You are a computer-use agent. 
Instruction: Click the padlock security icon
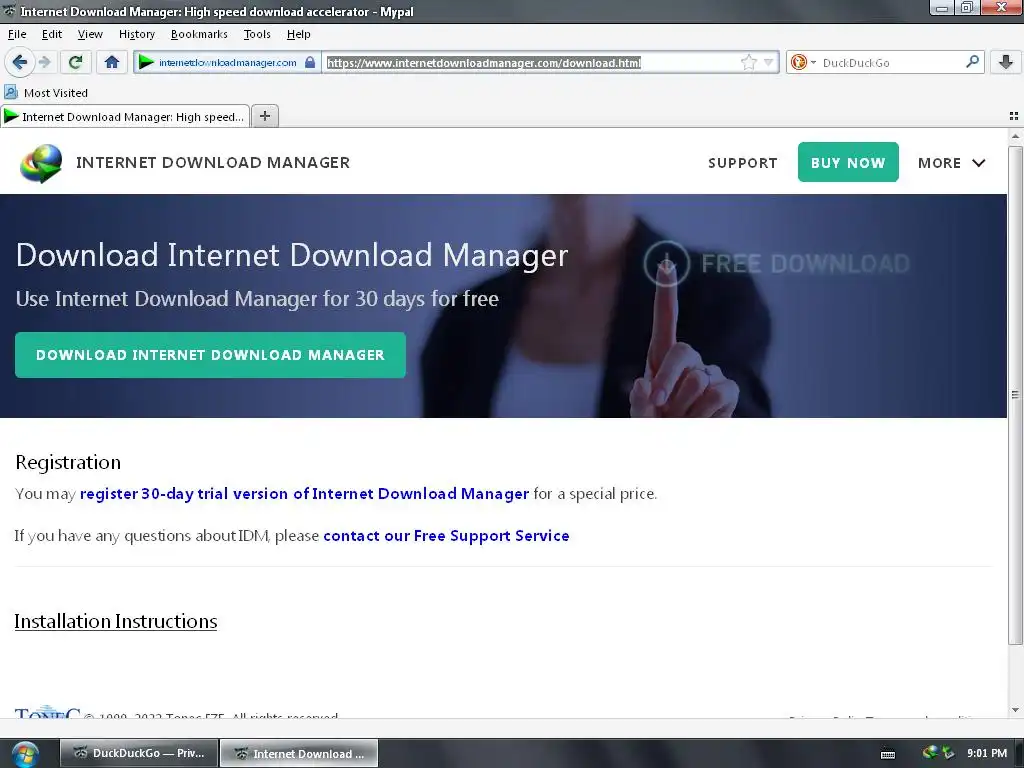pos(310,62)
